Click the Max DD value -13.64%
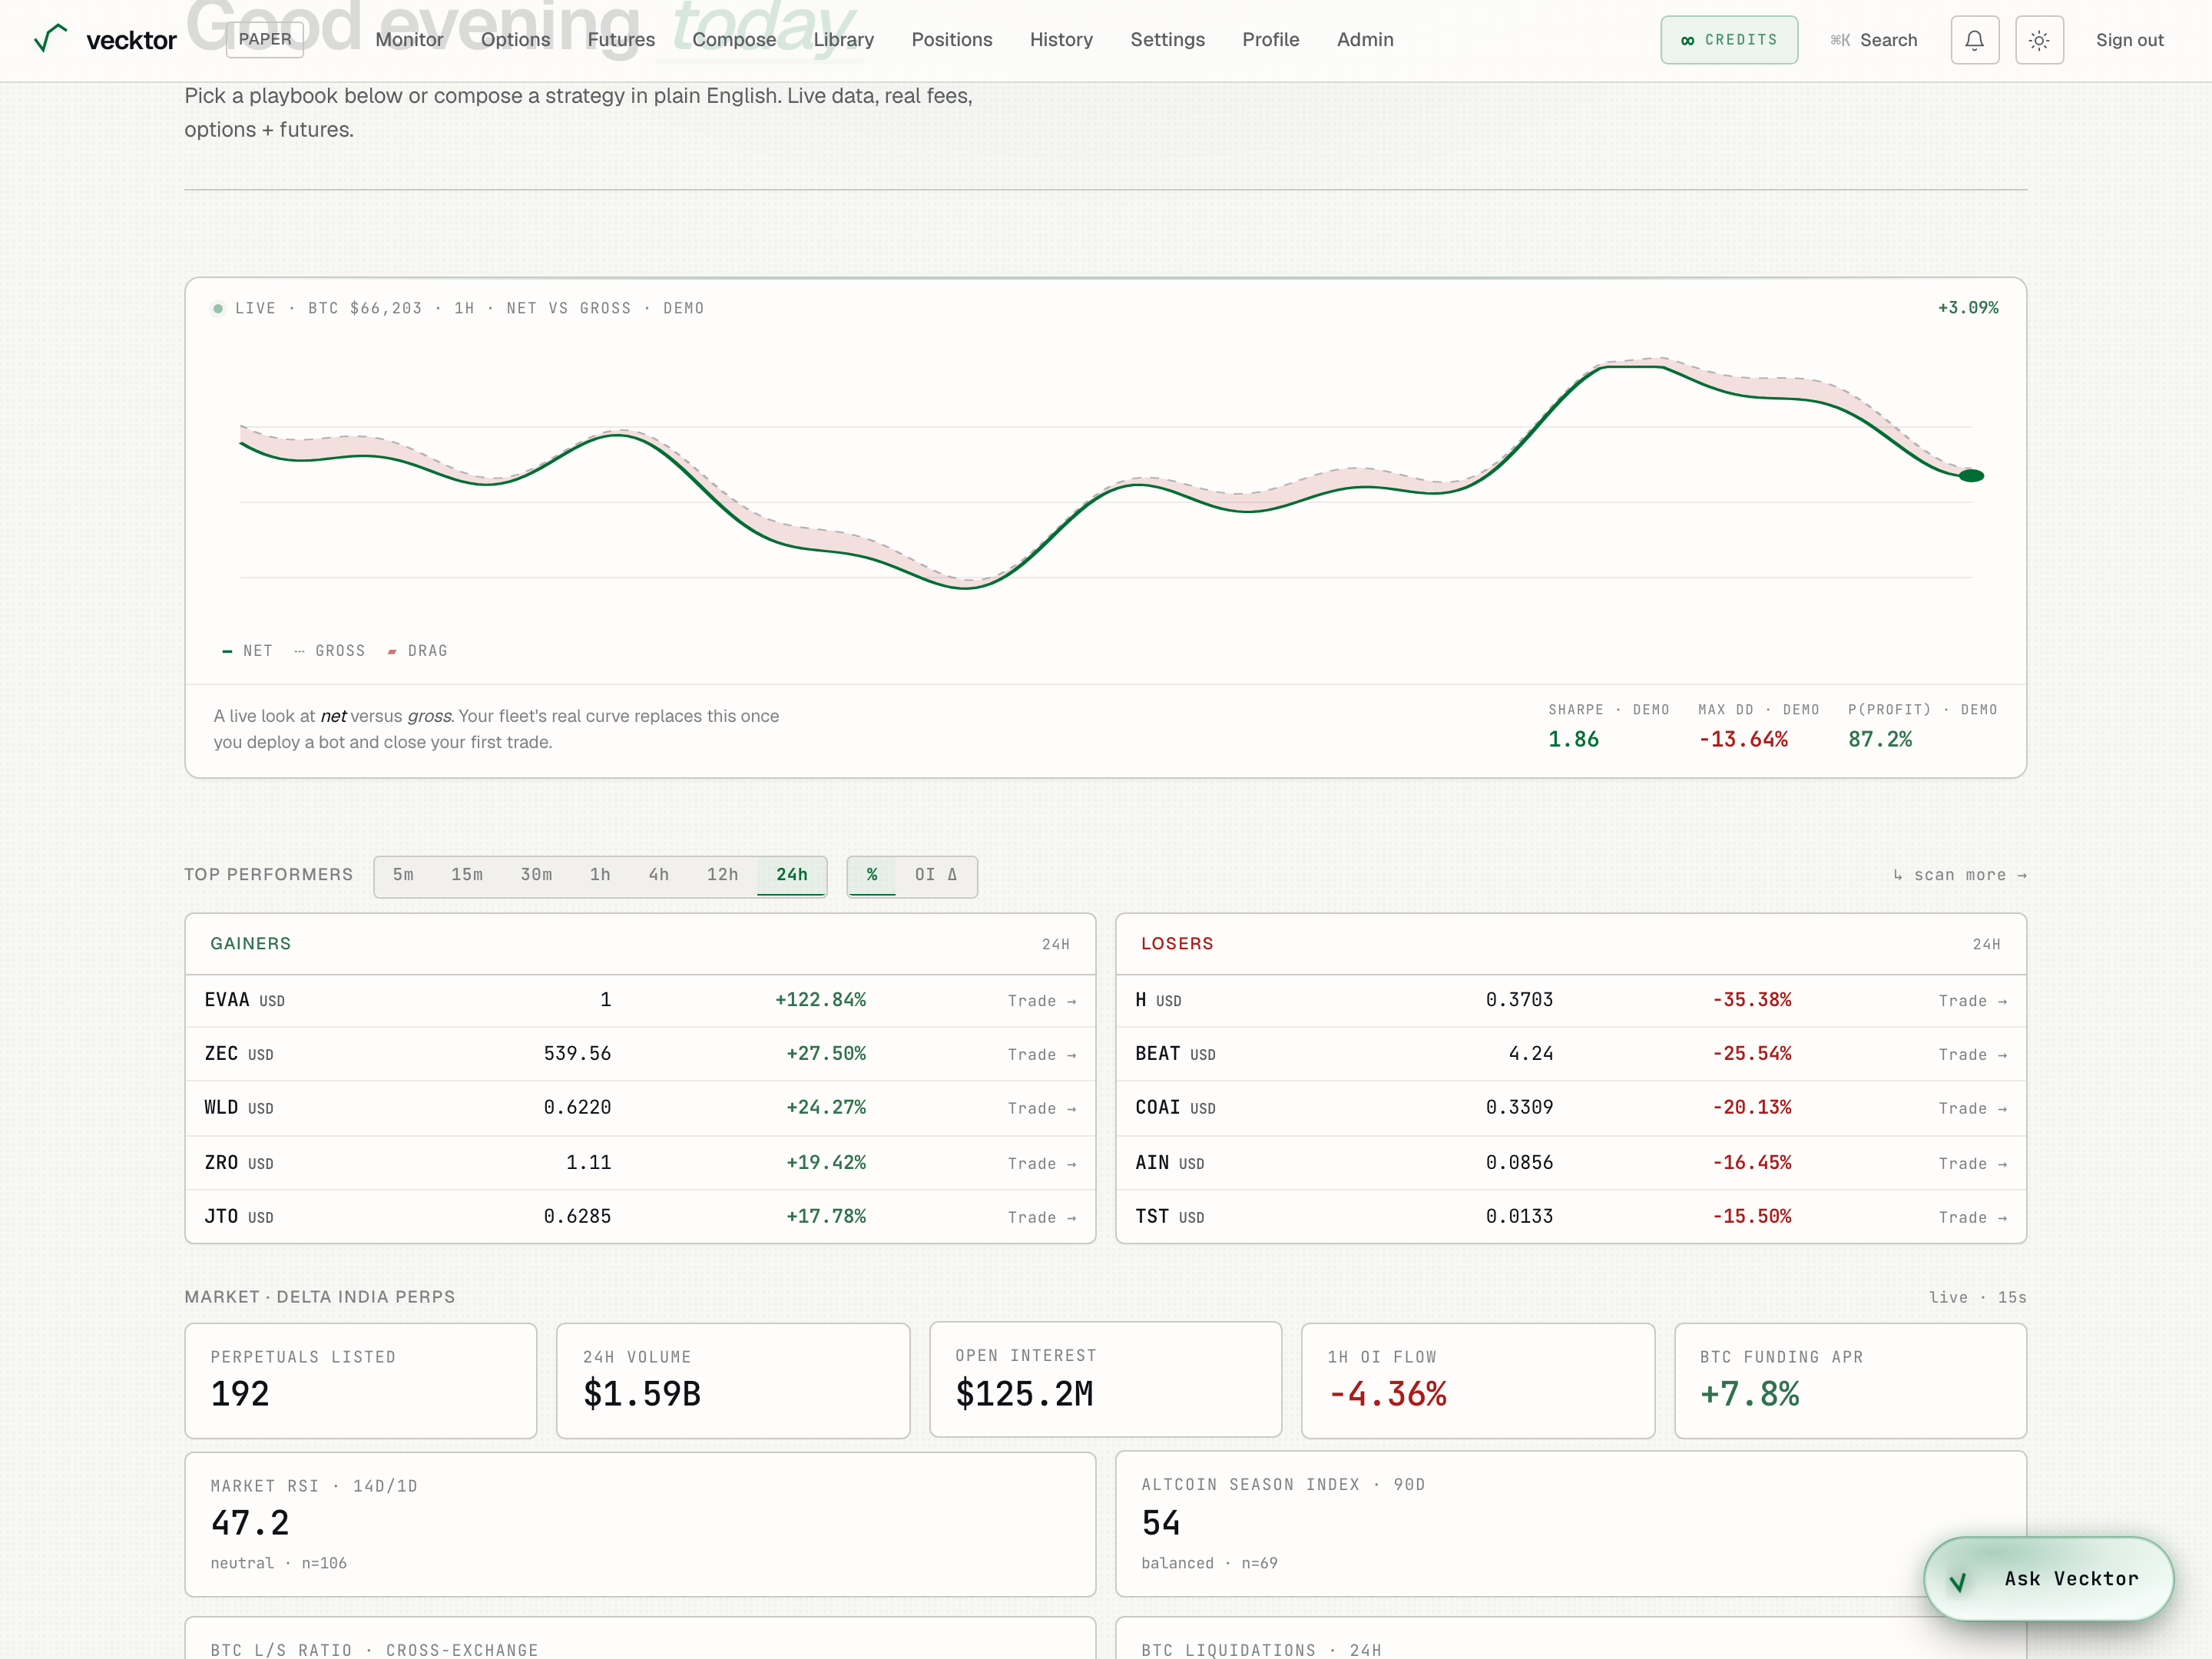This screenshot has width=2212, height=1659. tap(1743, 740)
